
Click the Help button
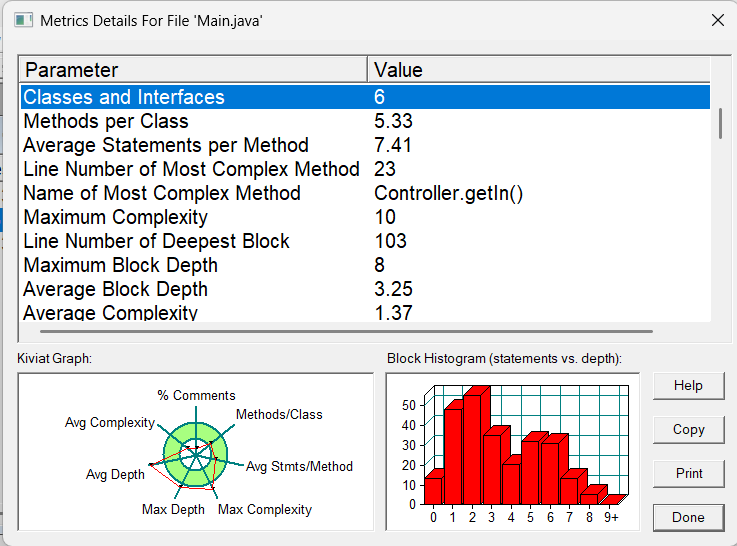(688, 385)
